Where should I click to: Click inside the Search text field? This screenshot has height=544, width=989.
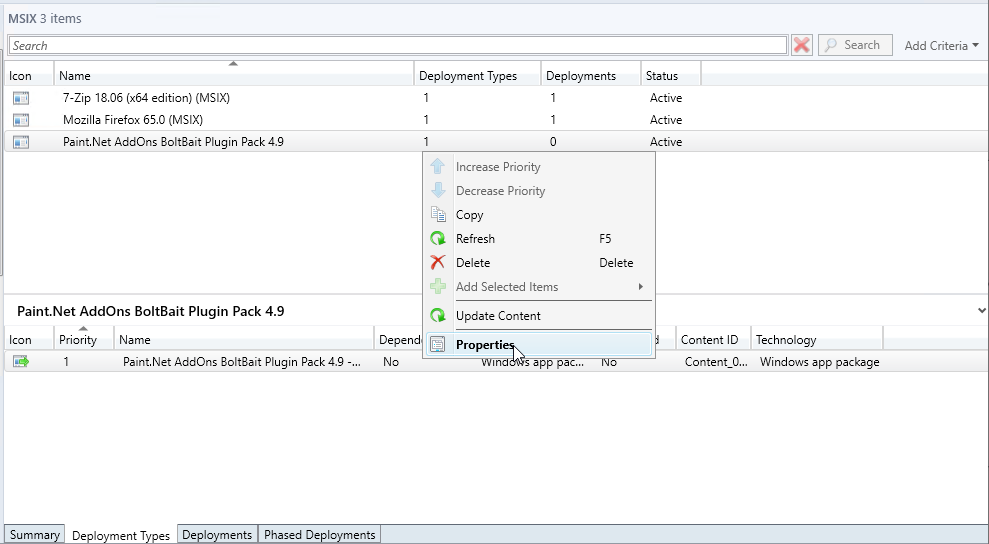coord(397,45)
